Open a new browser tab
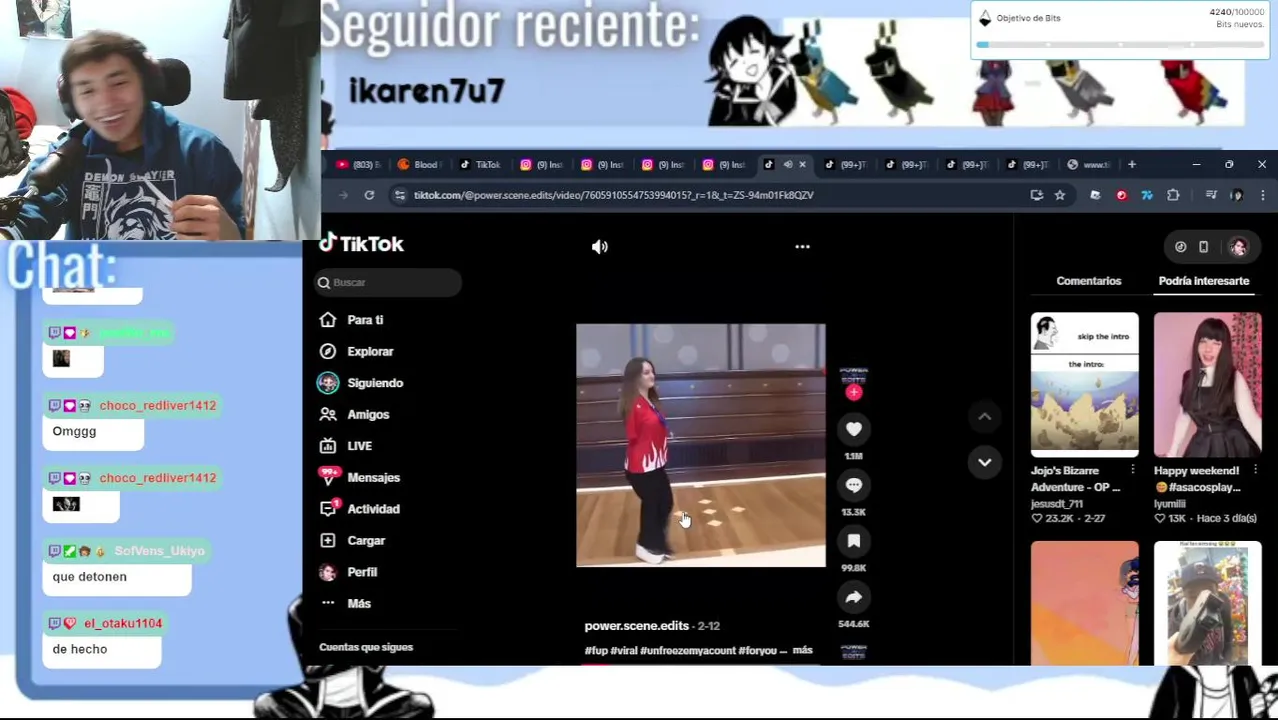The height and width of the screenshot is (720, 1278). click(1131, 164)
